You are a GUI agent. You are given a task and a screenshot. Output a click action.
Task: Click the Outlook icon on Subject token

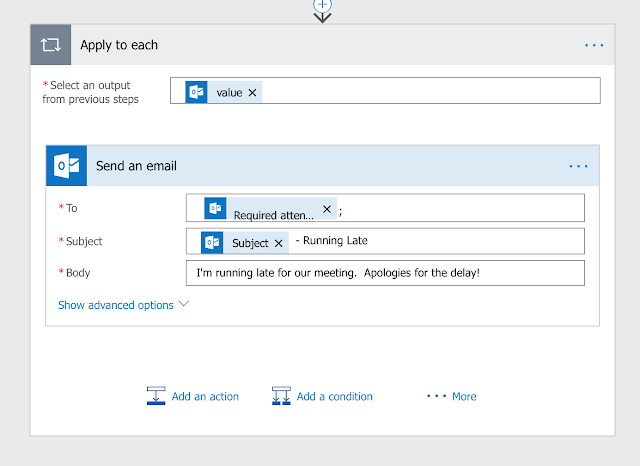212,242
